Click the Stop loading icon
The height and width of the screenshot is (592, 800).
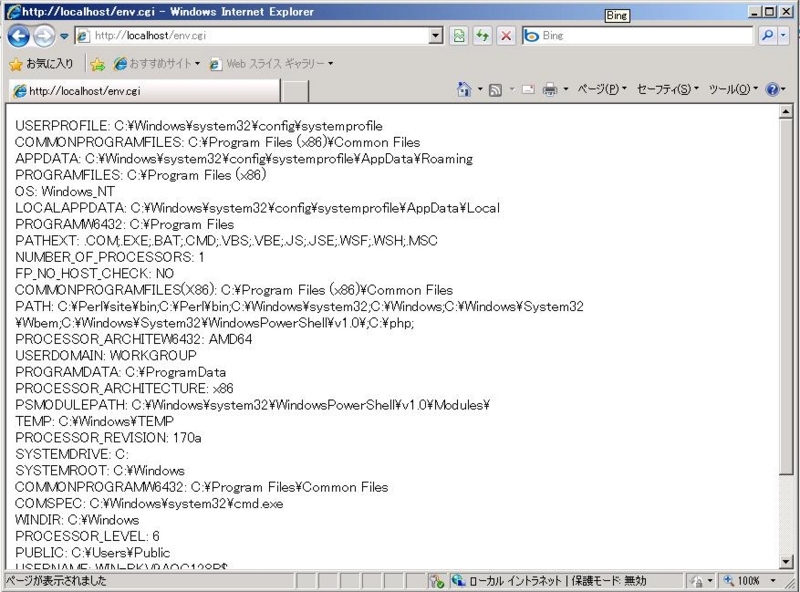pos(504,36)
